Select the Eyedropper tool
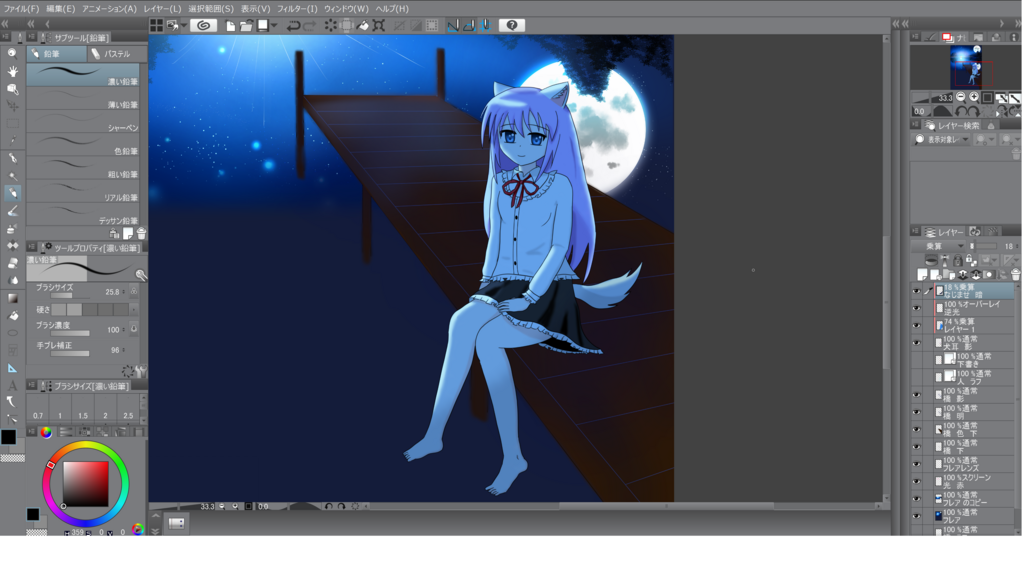This screenshot has height=576, width=1024. 12,140
